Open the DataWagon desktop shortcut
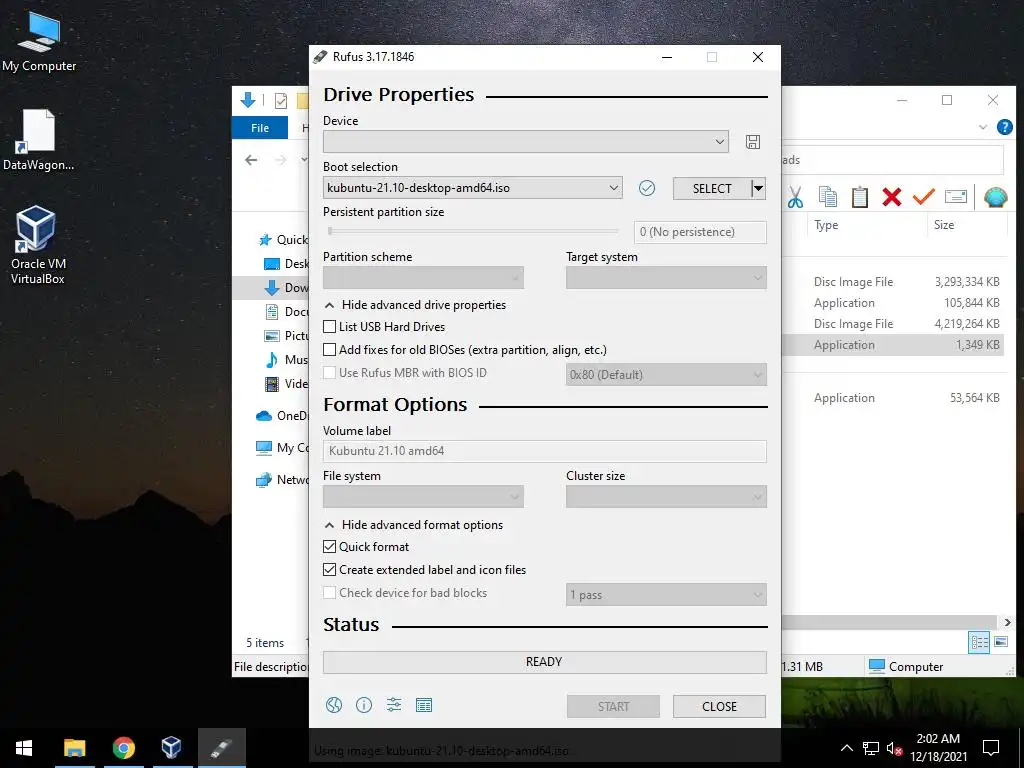The height and width of the screenshot is (768, 1024). click(39, 140)
